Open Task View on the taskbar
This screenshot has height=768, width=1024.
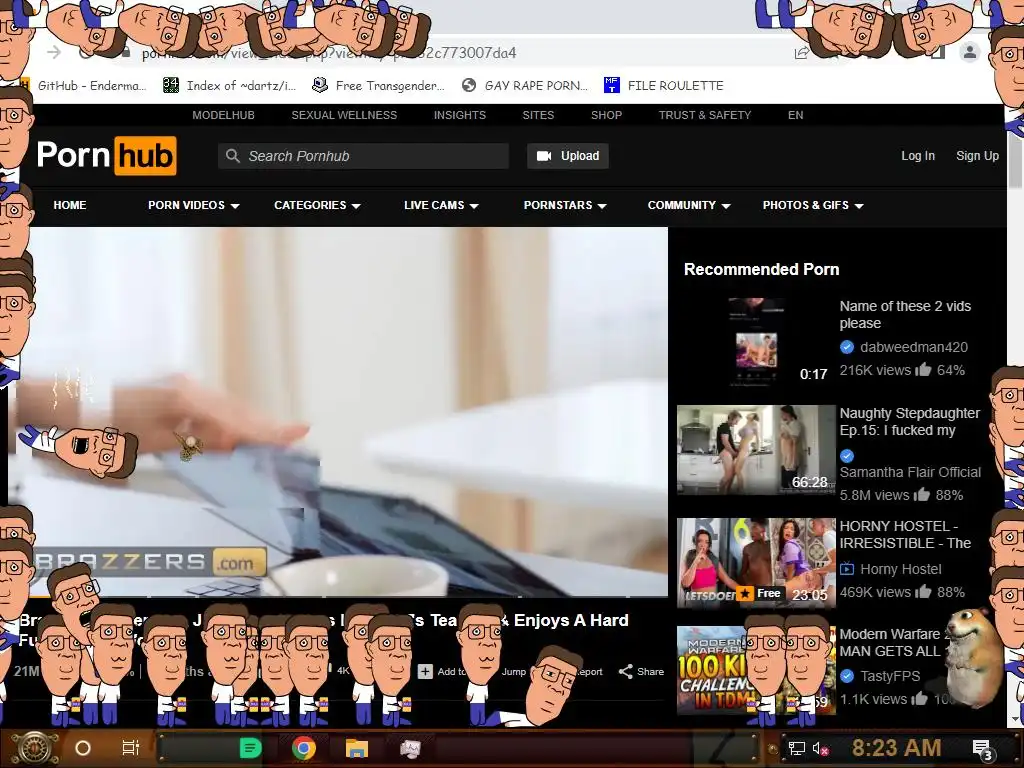pyautogui.click(x=131, y=748)
